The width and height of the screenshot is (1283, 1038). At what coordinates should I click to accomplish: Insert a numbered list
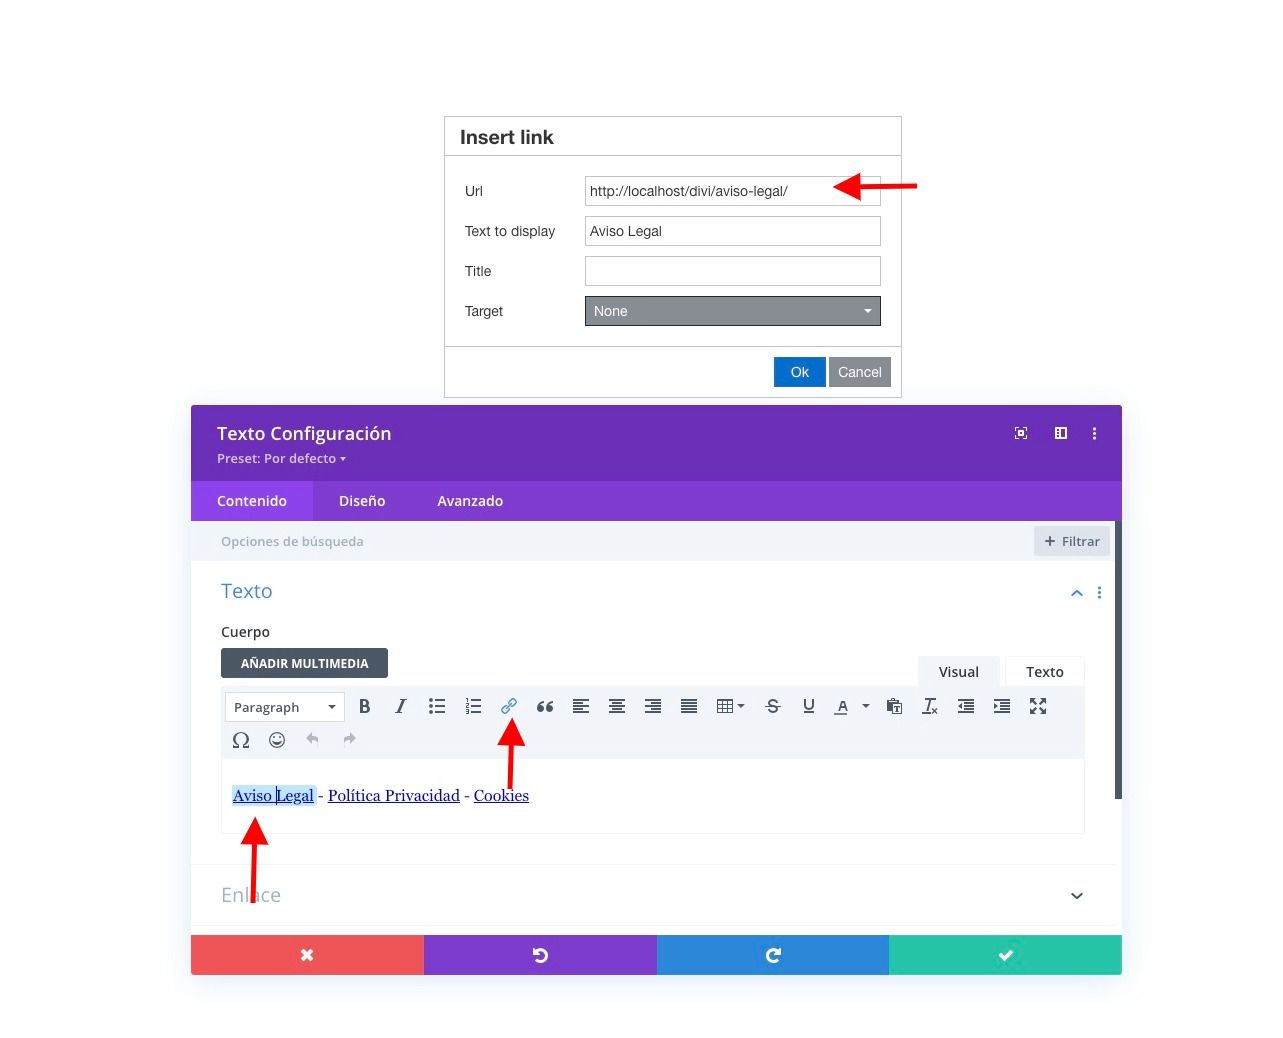(x=473, y=706)
